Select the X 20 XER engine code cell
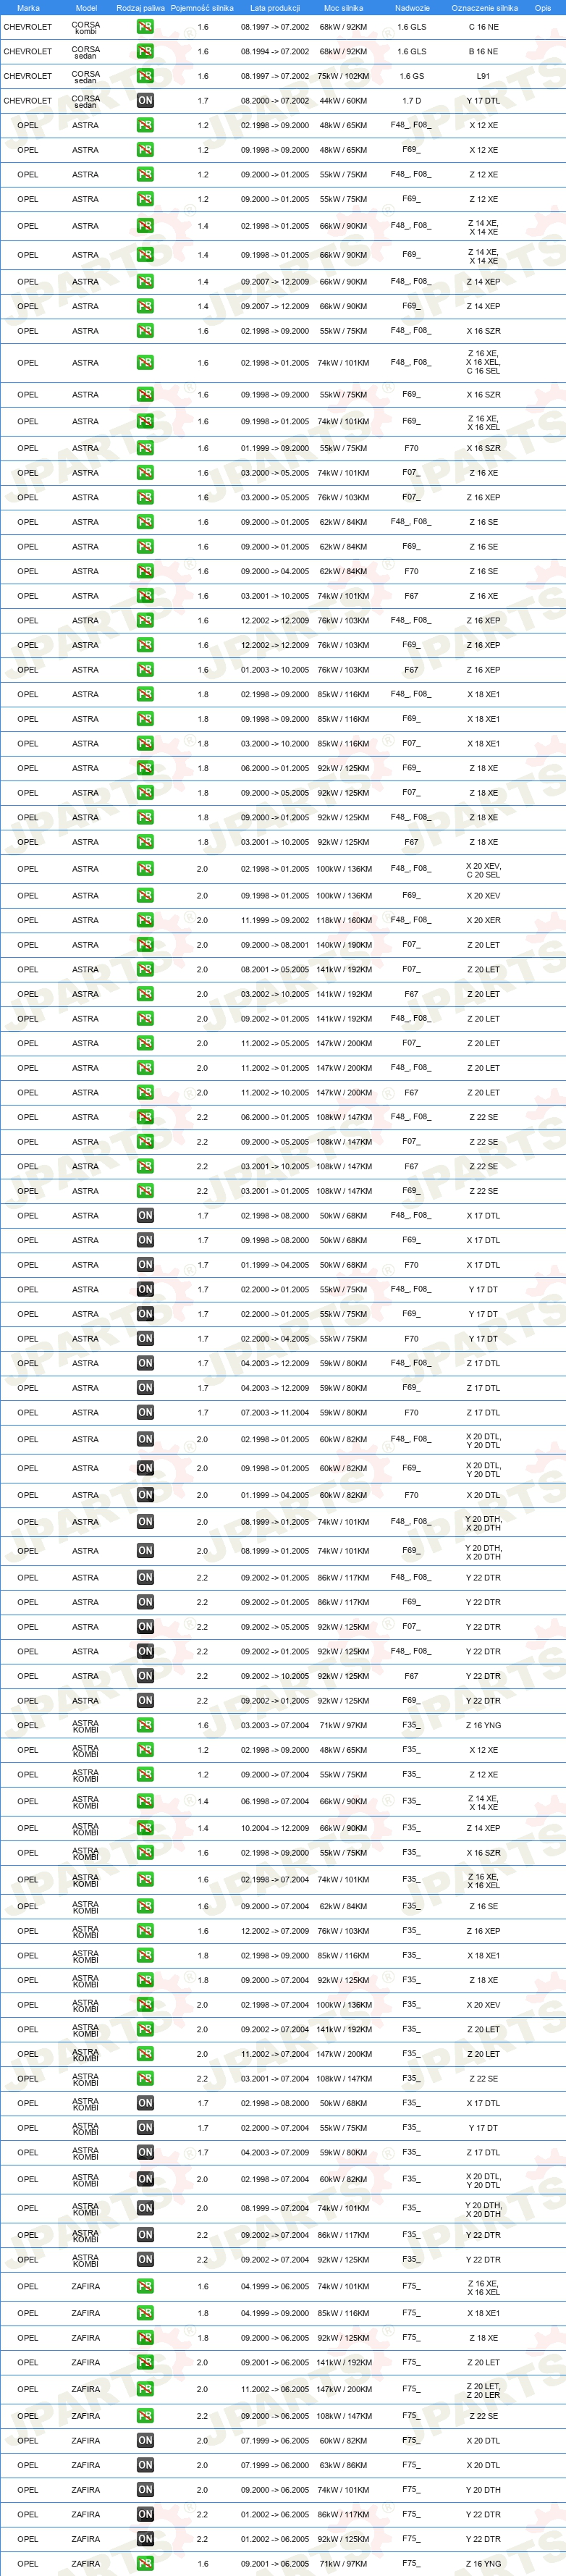This screenshot has height=2576, width=566. point(483,920)
